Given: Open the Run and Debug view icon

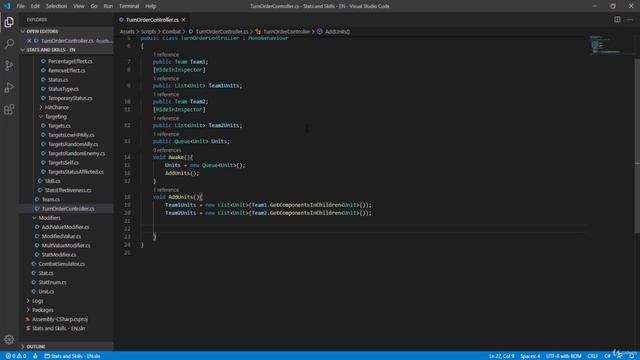Looking at the screenshot, I should [9, 87].
